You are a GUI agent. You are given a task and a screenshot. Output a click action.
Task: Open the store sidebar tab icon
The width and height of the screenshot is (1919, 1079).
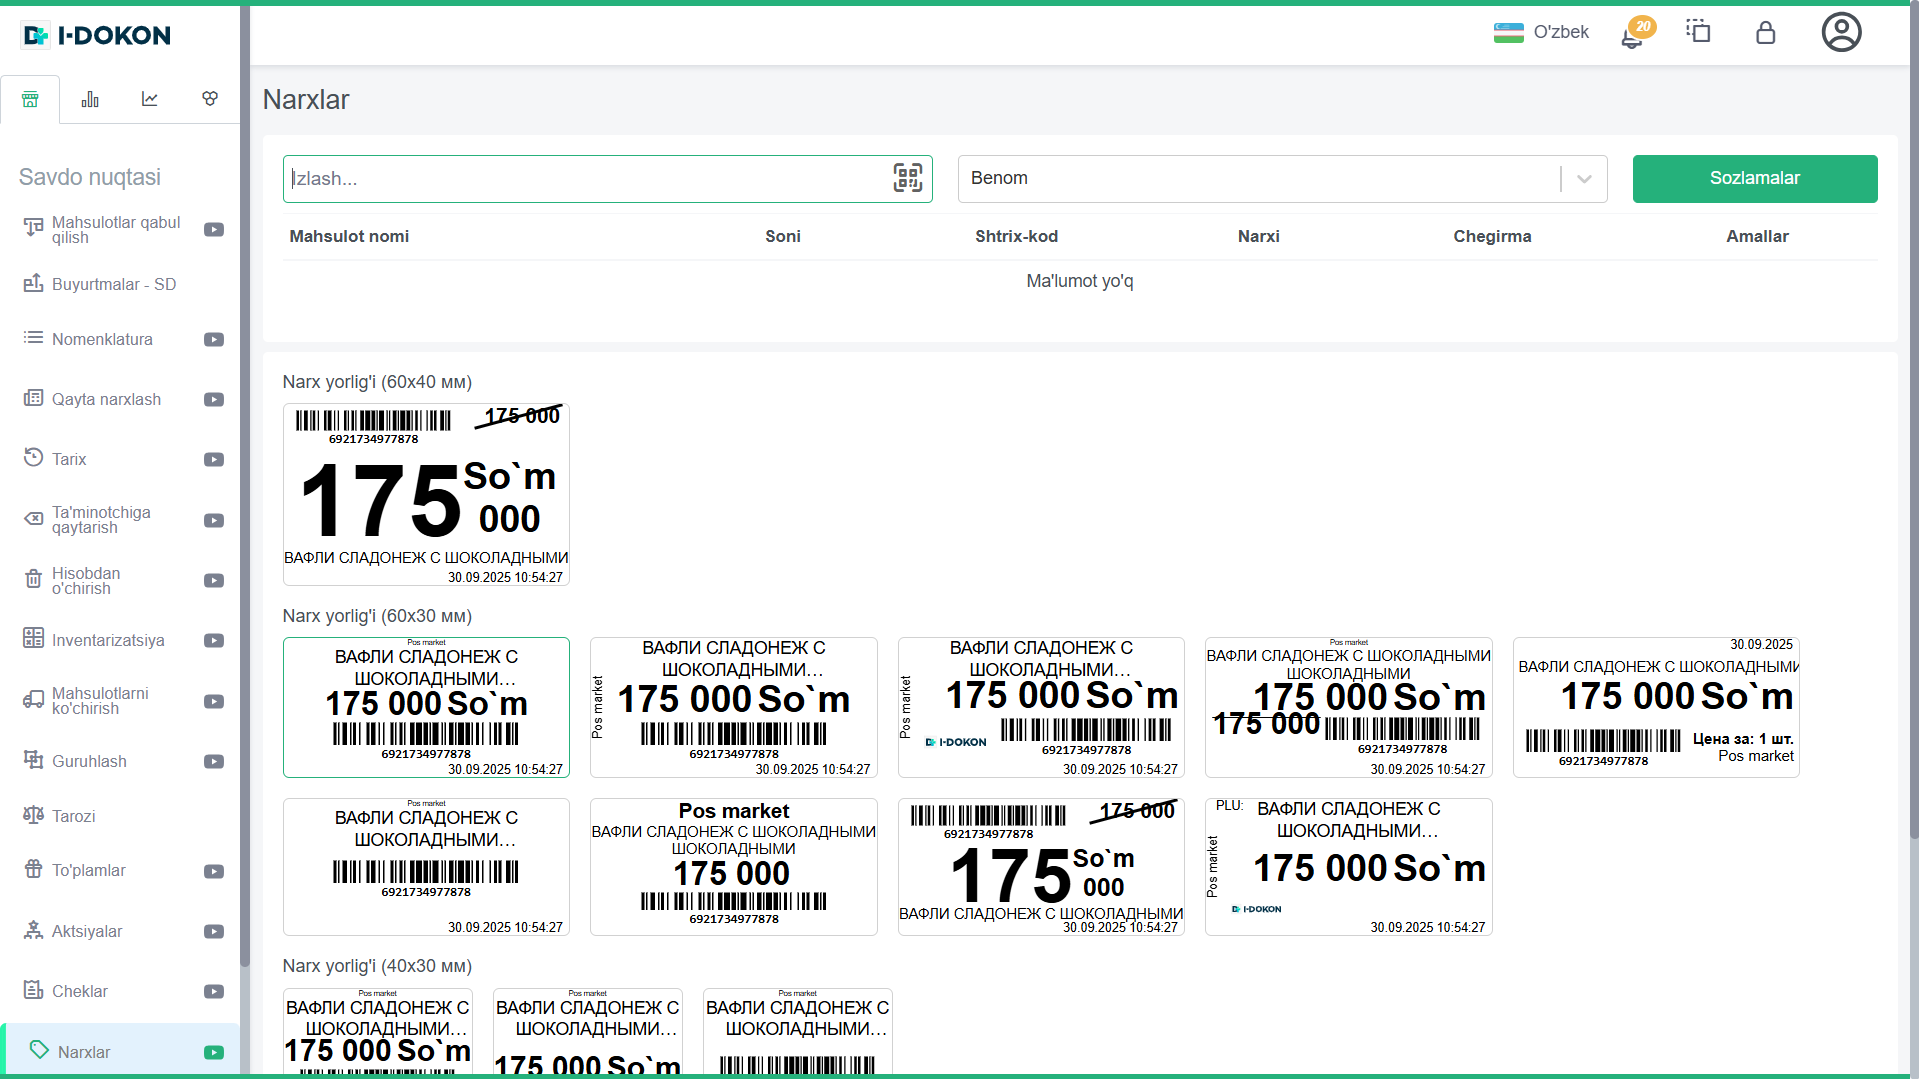click(x=30, y=99)
